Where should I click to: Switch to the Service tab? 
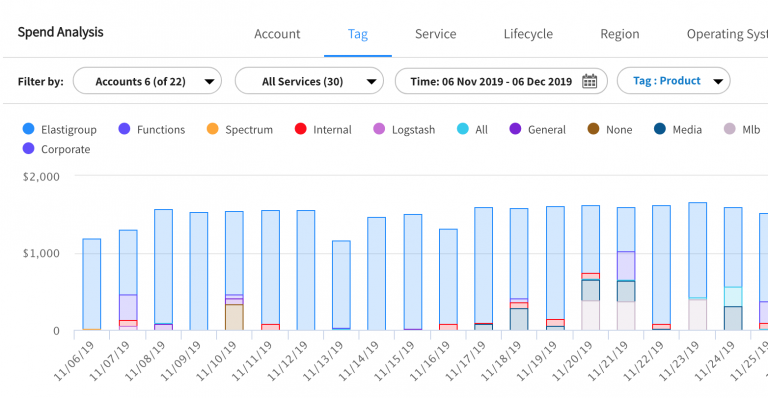[435, 34]
